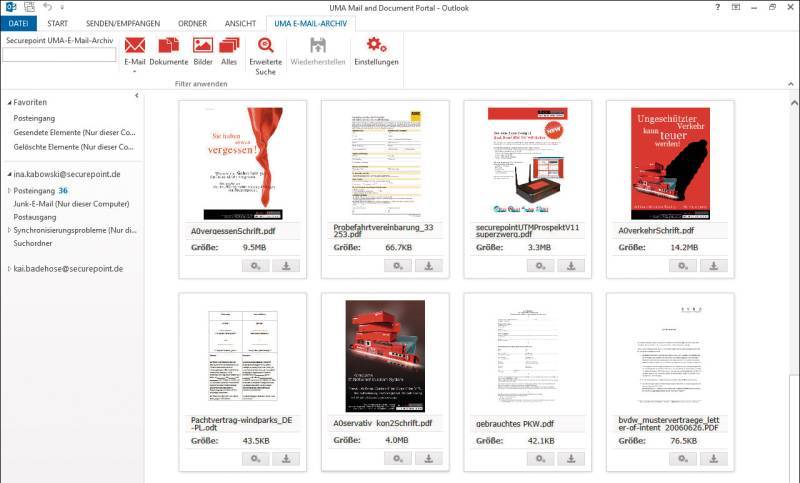The image size is (800, 483).
Task: Download Pachtvertrag-windparks_DE-PL.odt
Action: point(286,459)
